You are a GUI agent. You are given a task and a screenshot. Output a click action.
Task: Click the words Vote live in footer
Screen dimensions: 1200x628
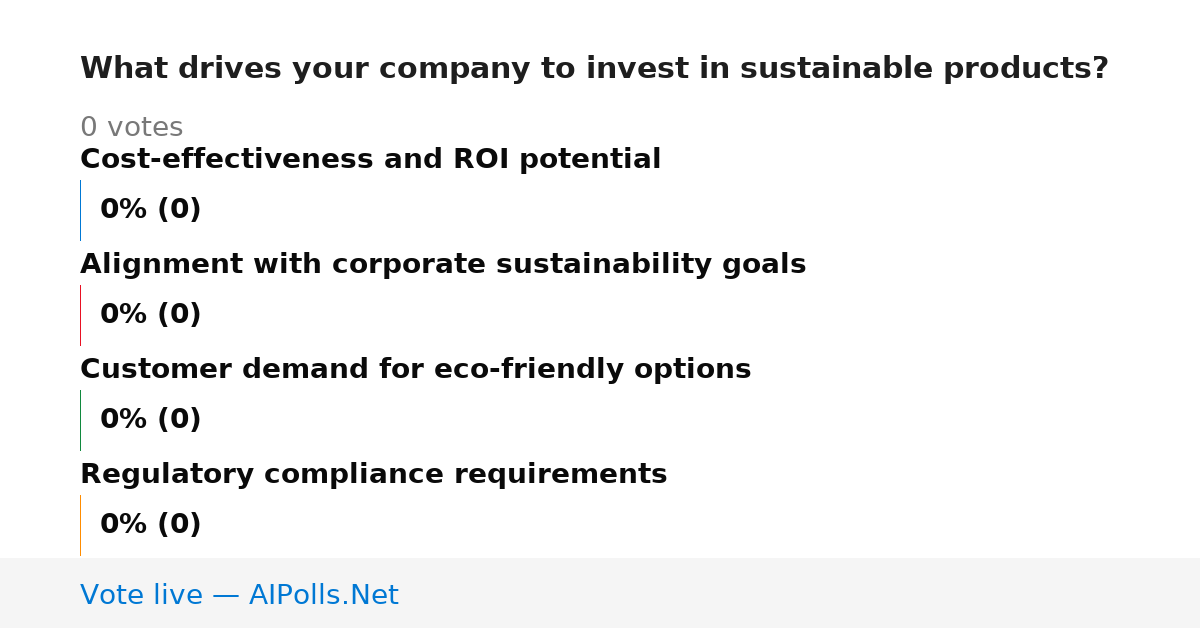tap(141, 596)
